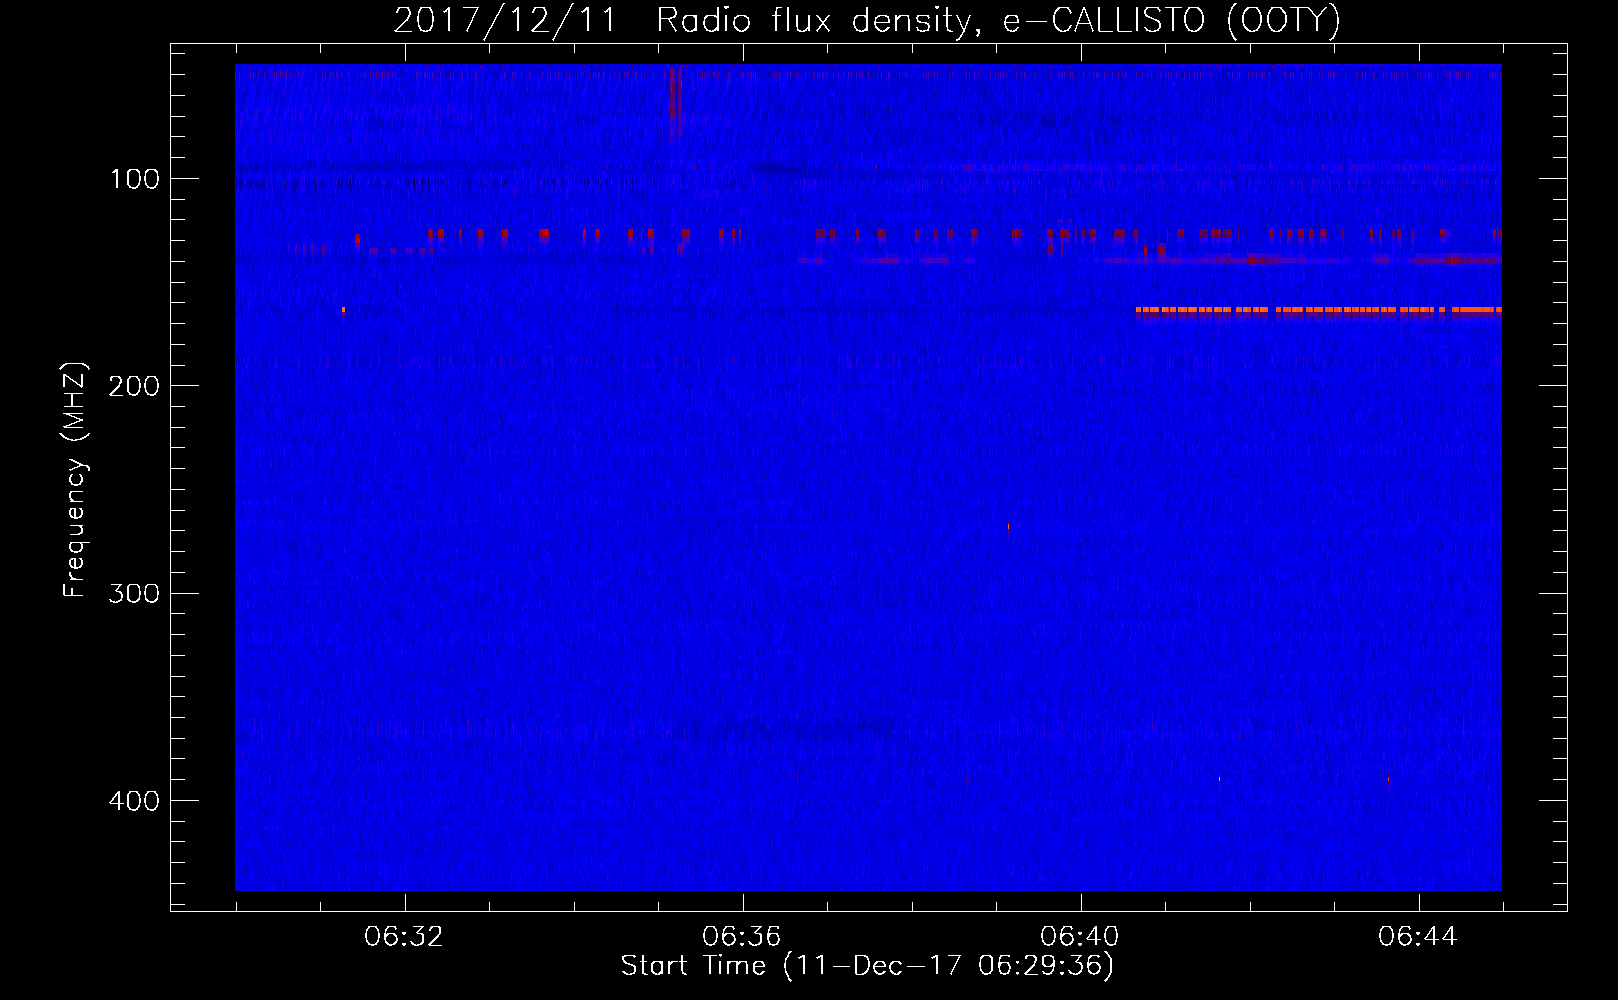1618x1000 pixels.
Task: Click the 'Start Time (11-Dec-17 06:29:36)' axis label
Action: [867, 966]
